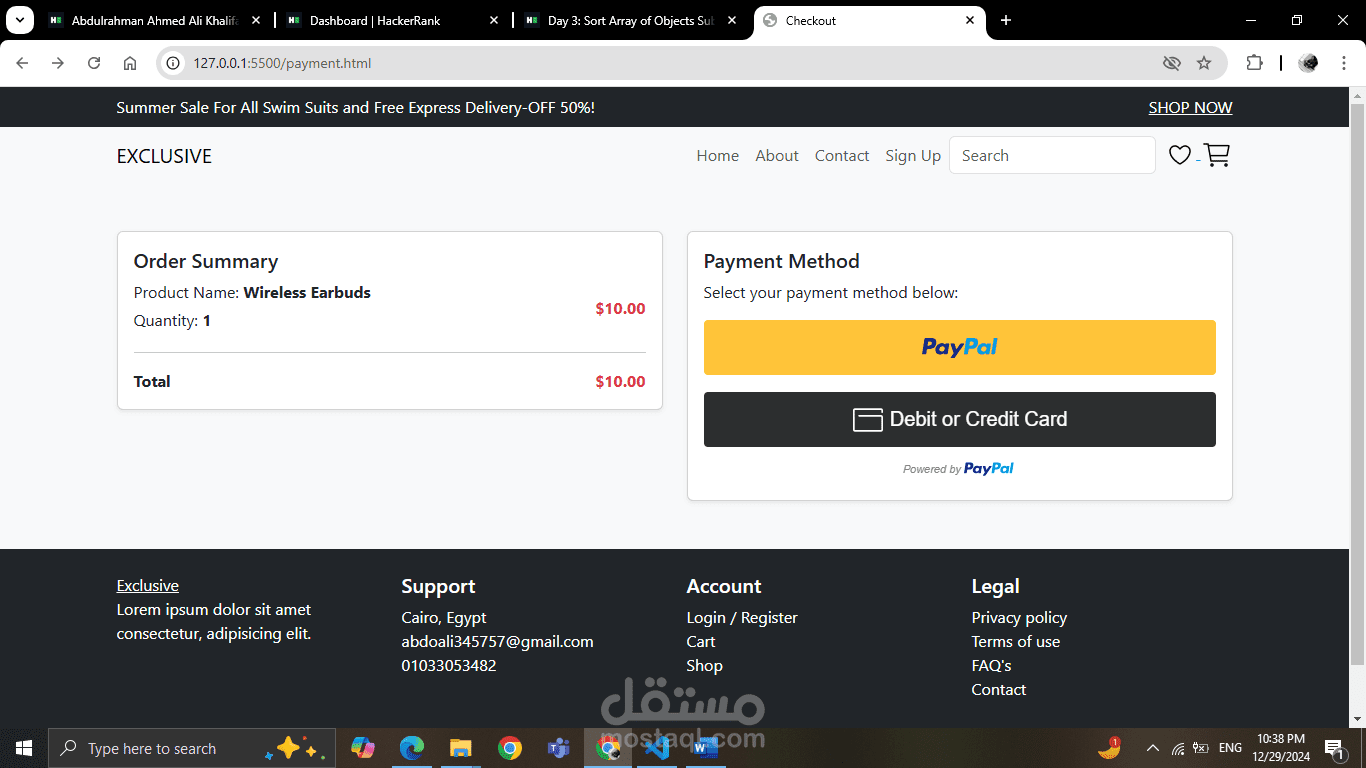The image size is (1366, 768).
Task: Click the Wireless Earbuds product name
Action: [x=307, y=292]
